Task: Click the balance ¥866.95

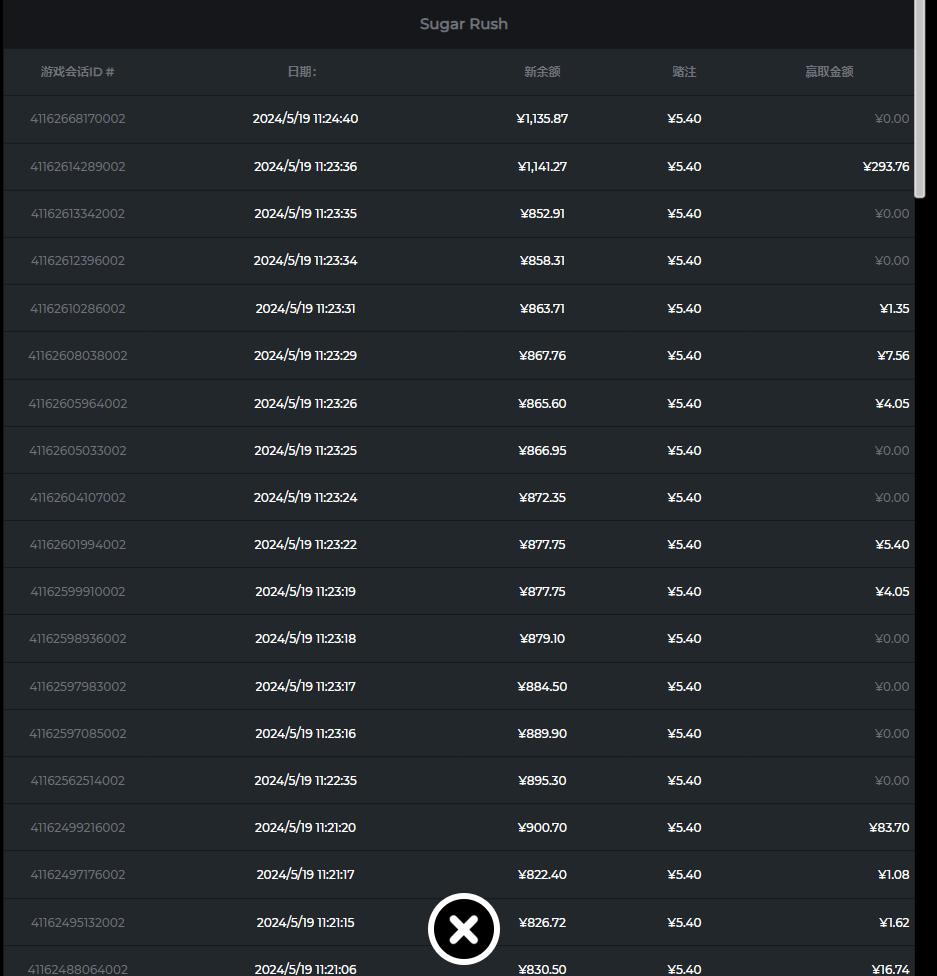Action: [x=542, y=450]
